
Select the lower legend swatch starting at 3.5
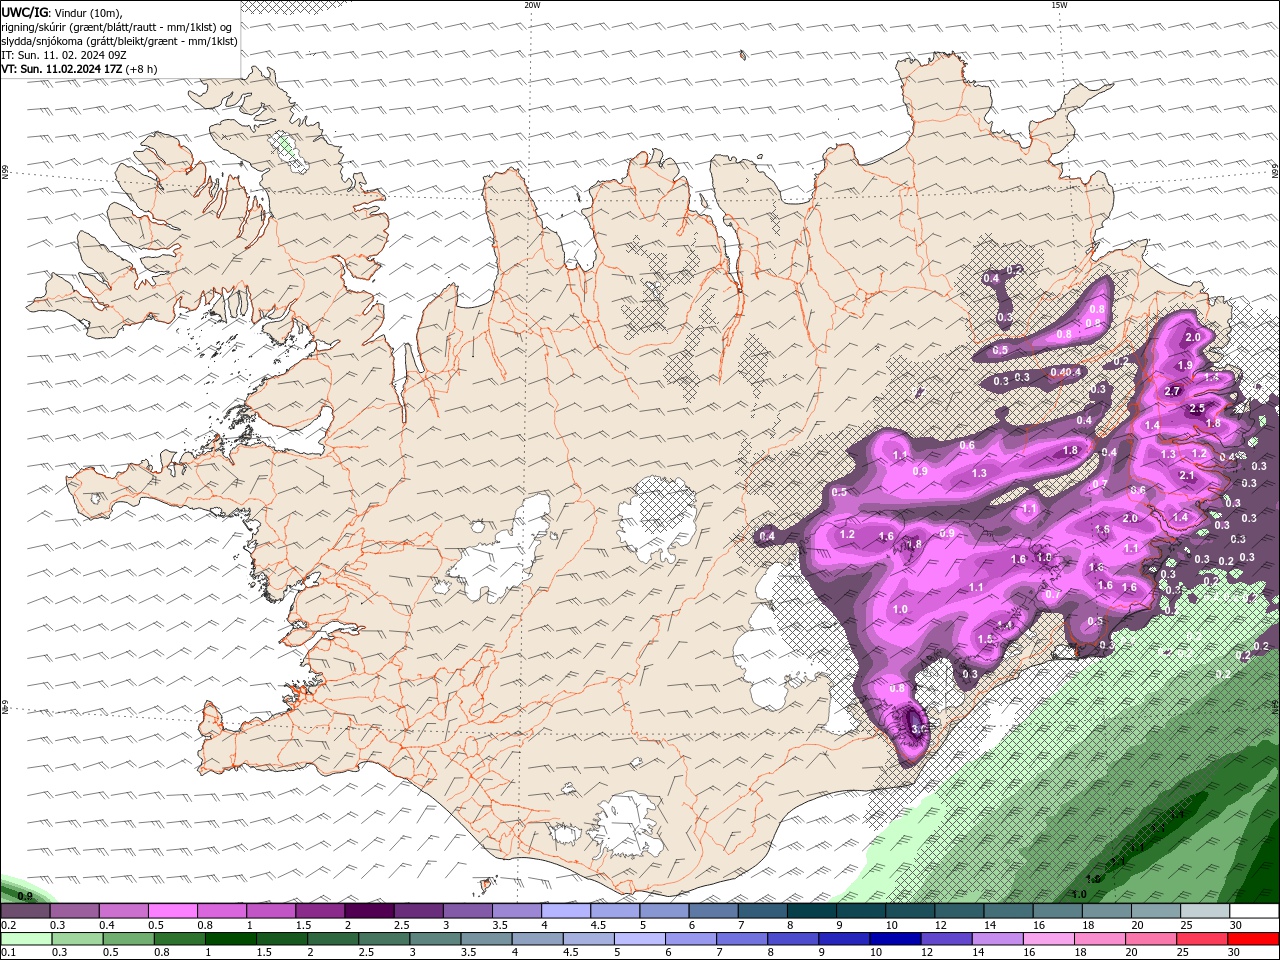(488, 939)
